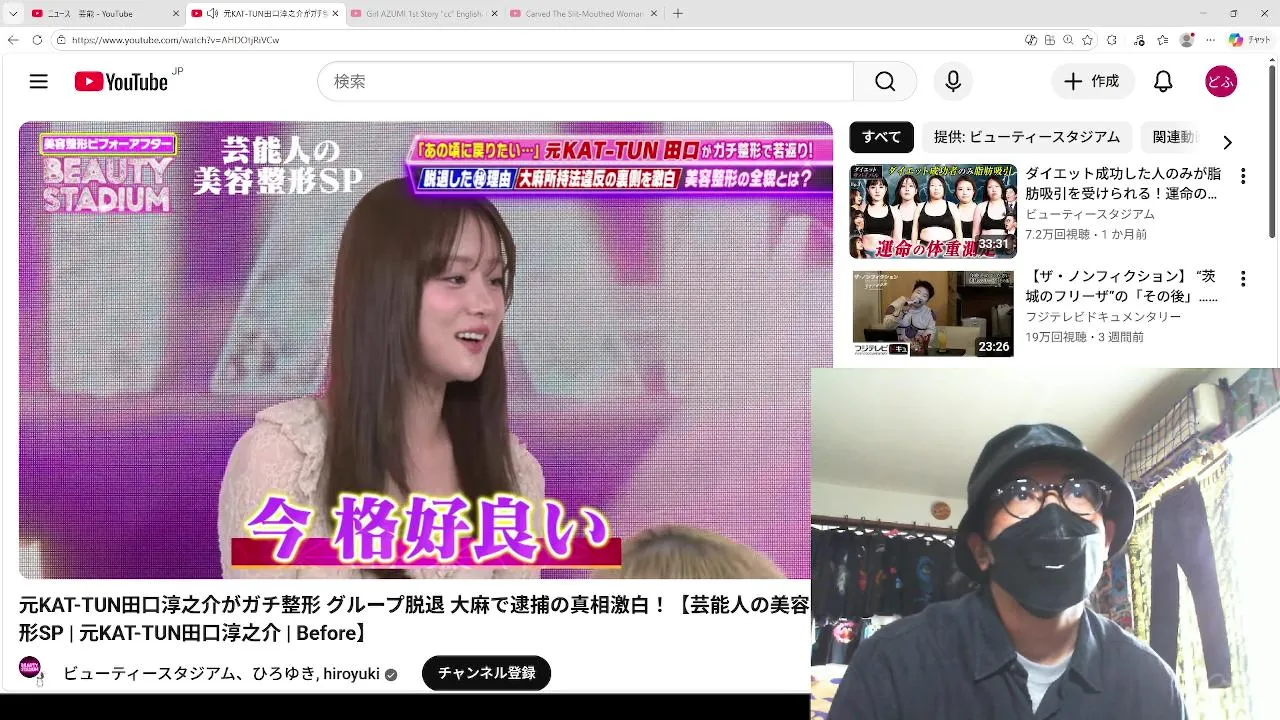The height and width of the screenshot is (720, 1280).
Task: Open options menu for ダイエット video
Action: [x=1243, y=176]
